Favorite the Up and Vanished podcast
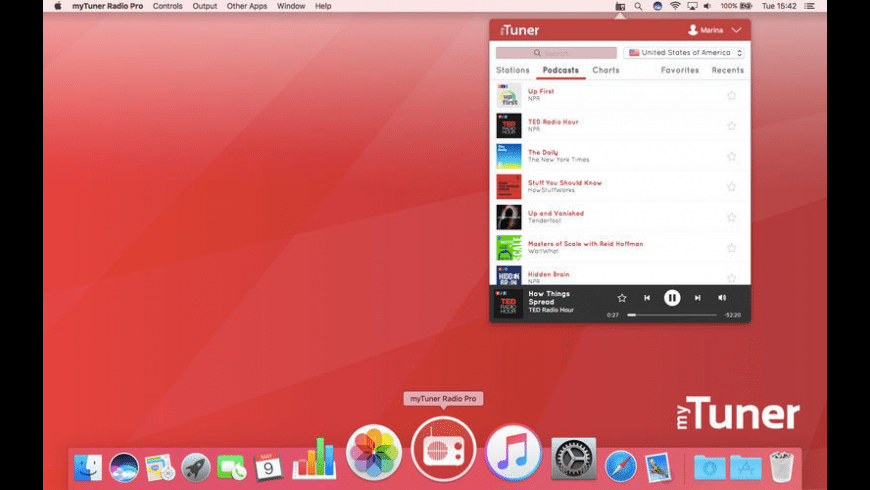The image size is (870, 490). pyautogui.click(x=731, y=218)
